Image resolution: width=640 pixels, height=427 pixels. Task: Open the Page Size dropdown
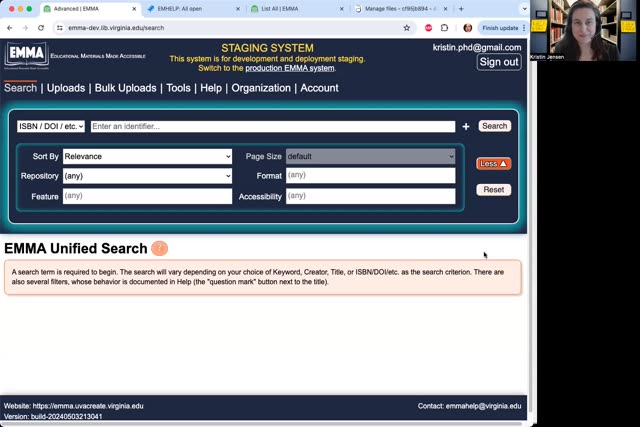click(371, 156)
